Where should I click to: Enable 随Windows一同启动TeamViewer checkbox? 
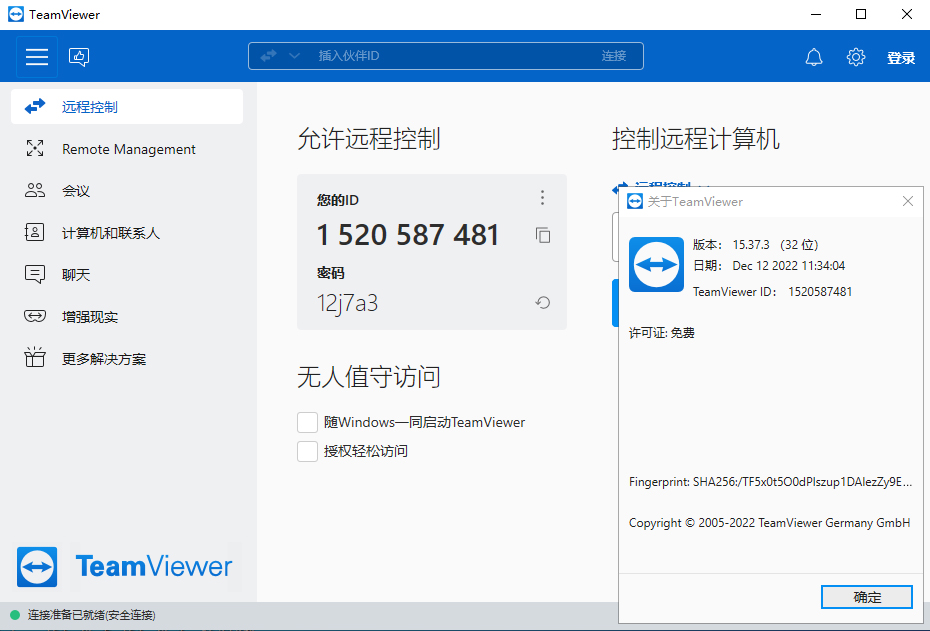pyautogui.click(x=308, y=422)
